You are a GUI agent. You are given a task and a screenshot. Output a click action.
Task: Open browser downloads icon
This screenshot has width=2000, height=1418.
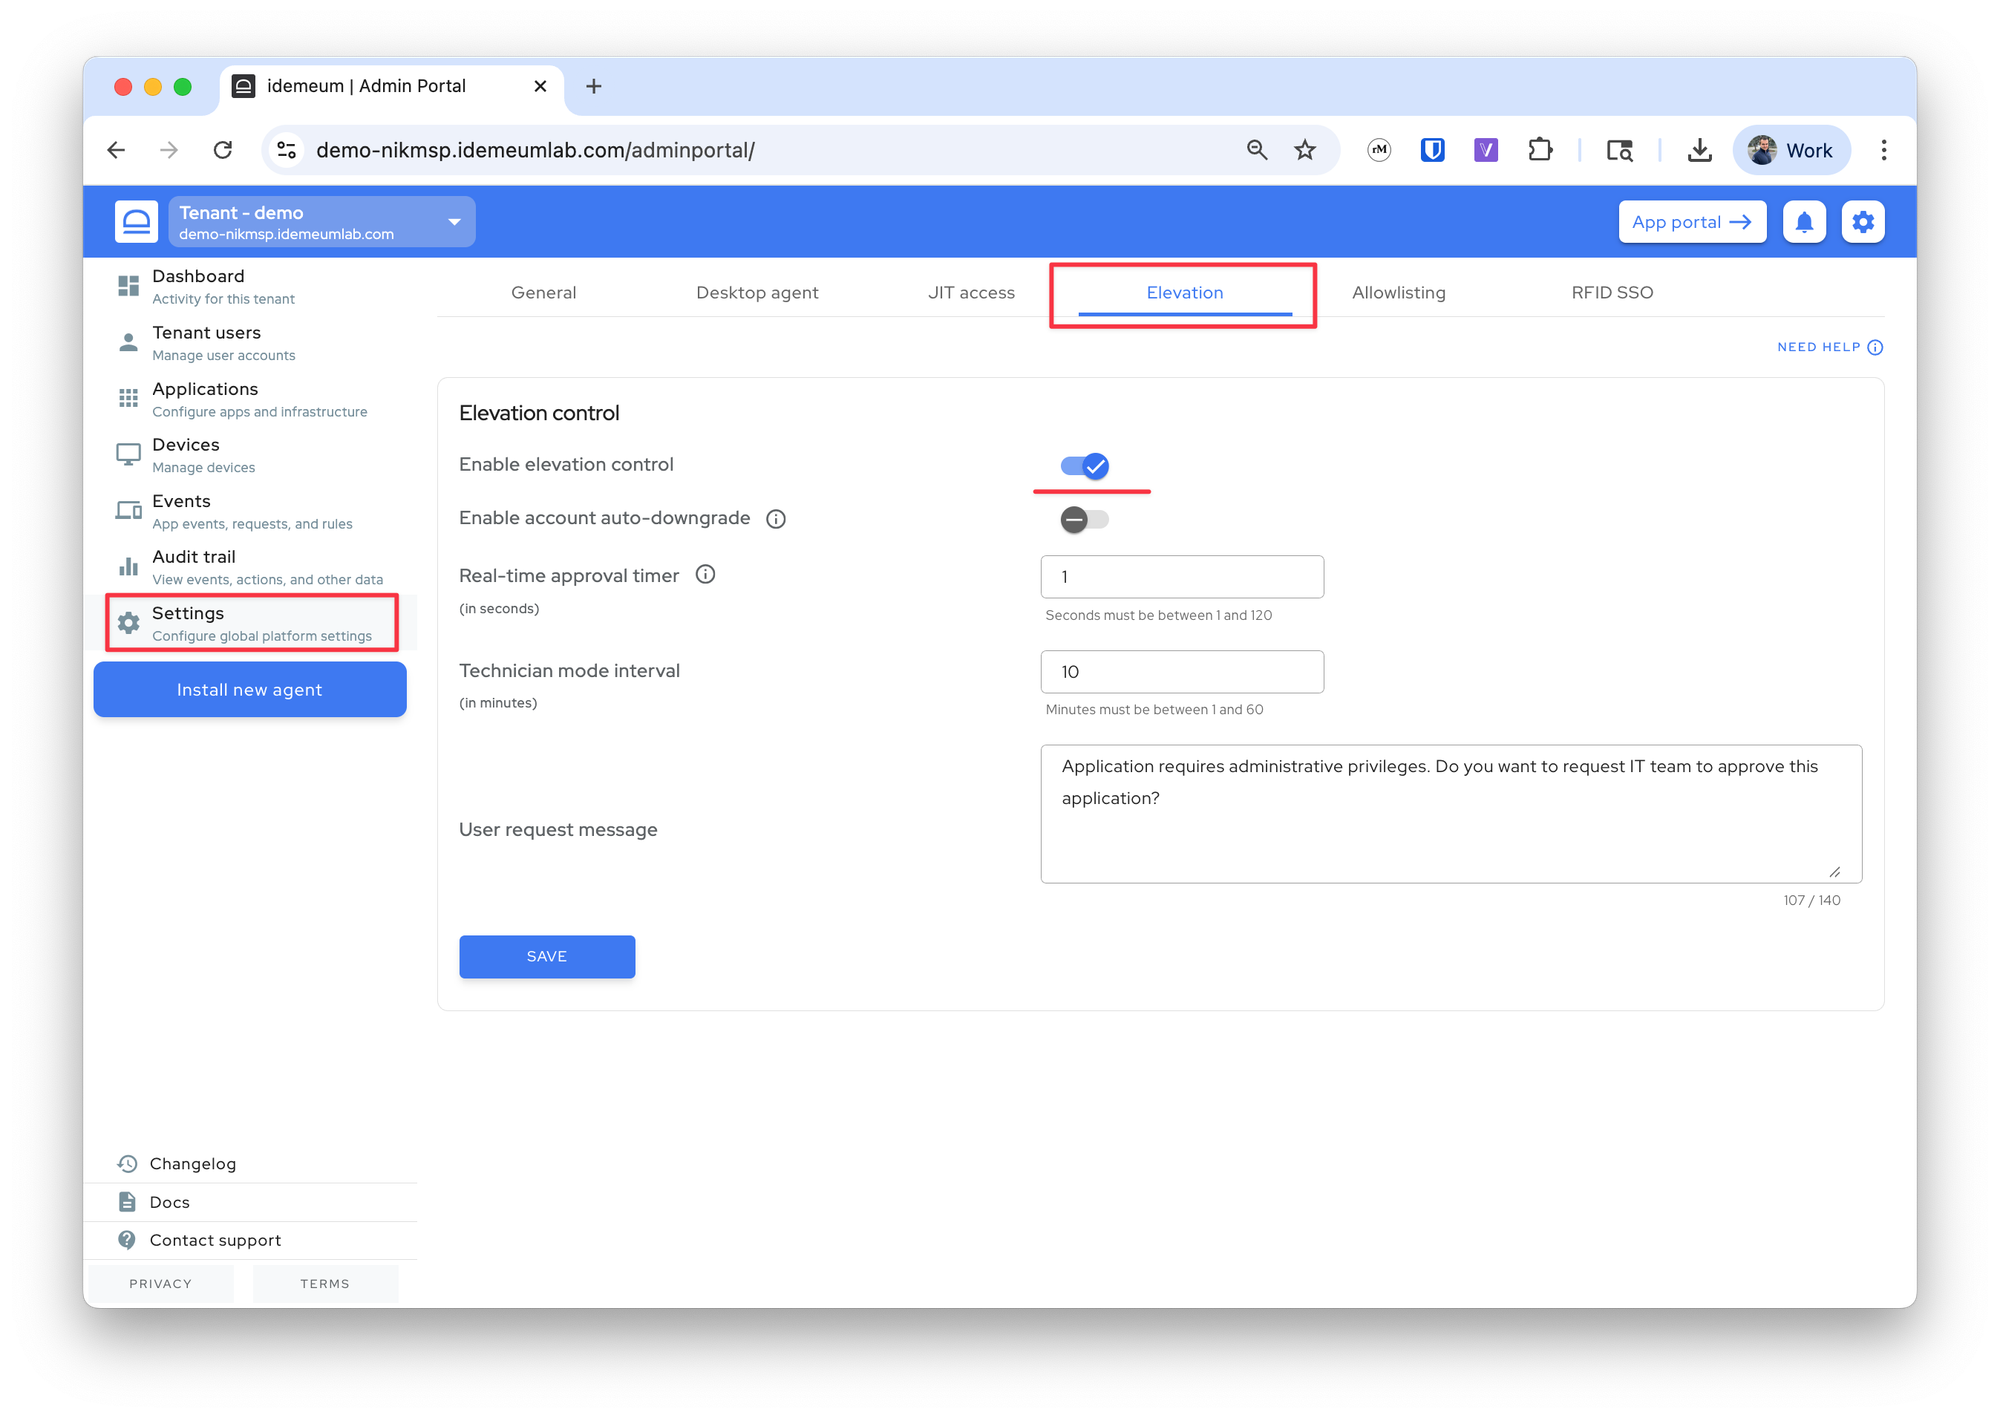click(x=1699, y=150)
